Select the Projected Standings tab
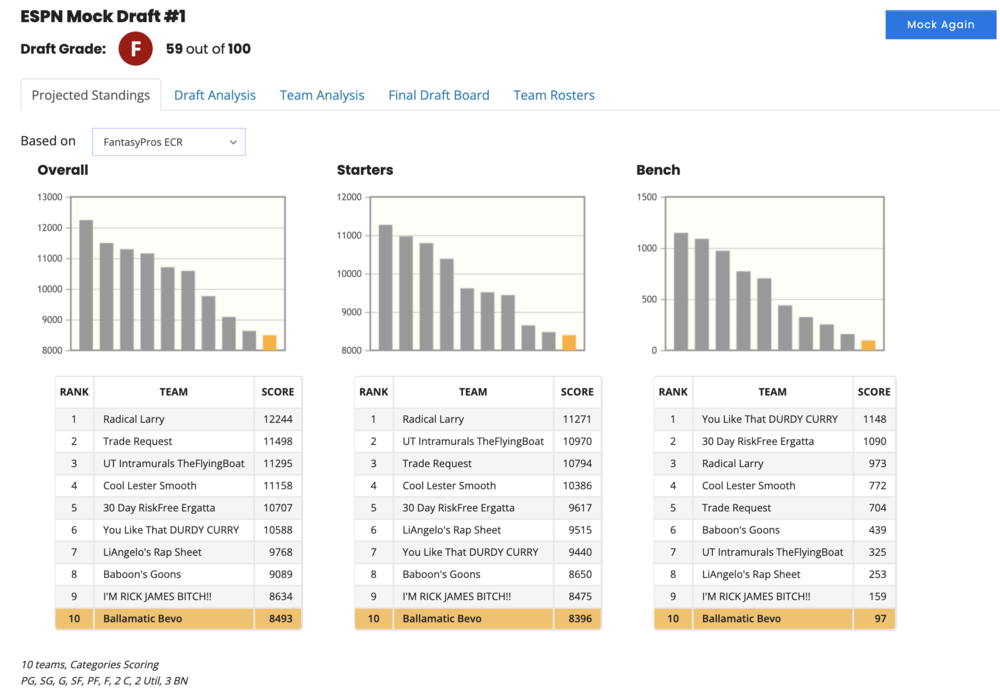Image resolution: width=1000 pixels, height=693 pixels. (91, 95)
